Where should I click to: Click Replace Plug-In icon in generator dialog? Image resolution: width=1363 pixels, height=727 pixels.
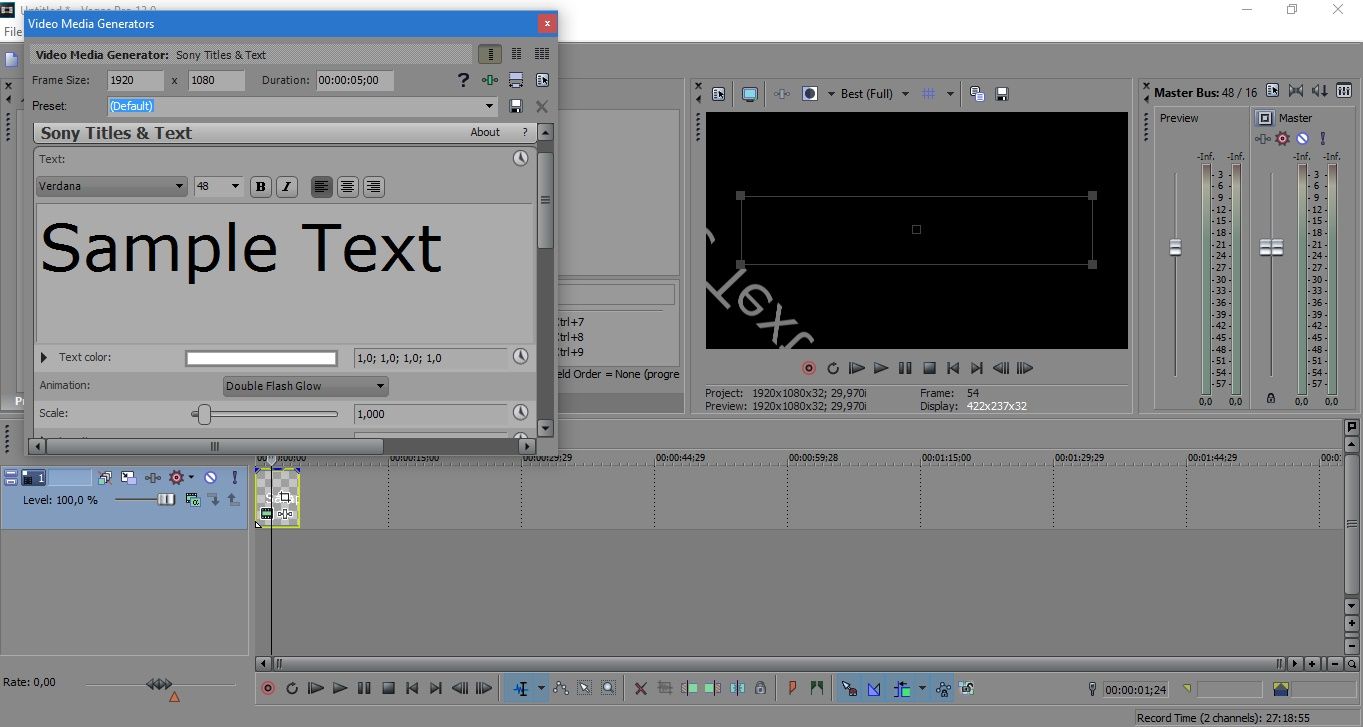[x=542, y=80]
